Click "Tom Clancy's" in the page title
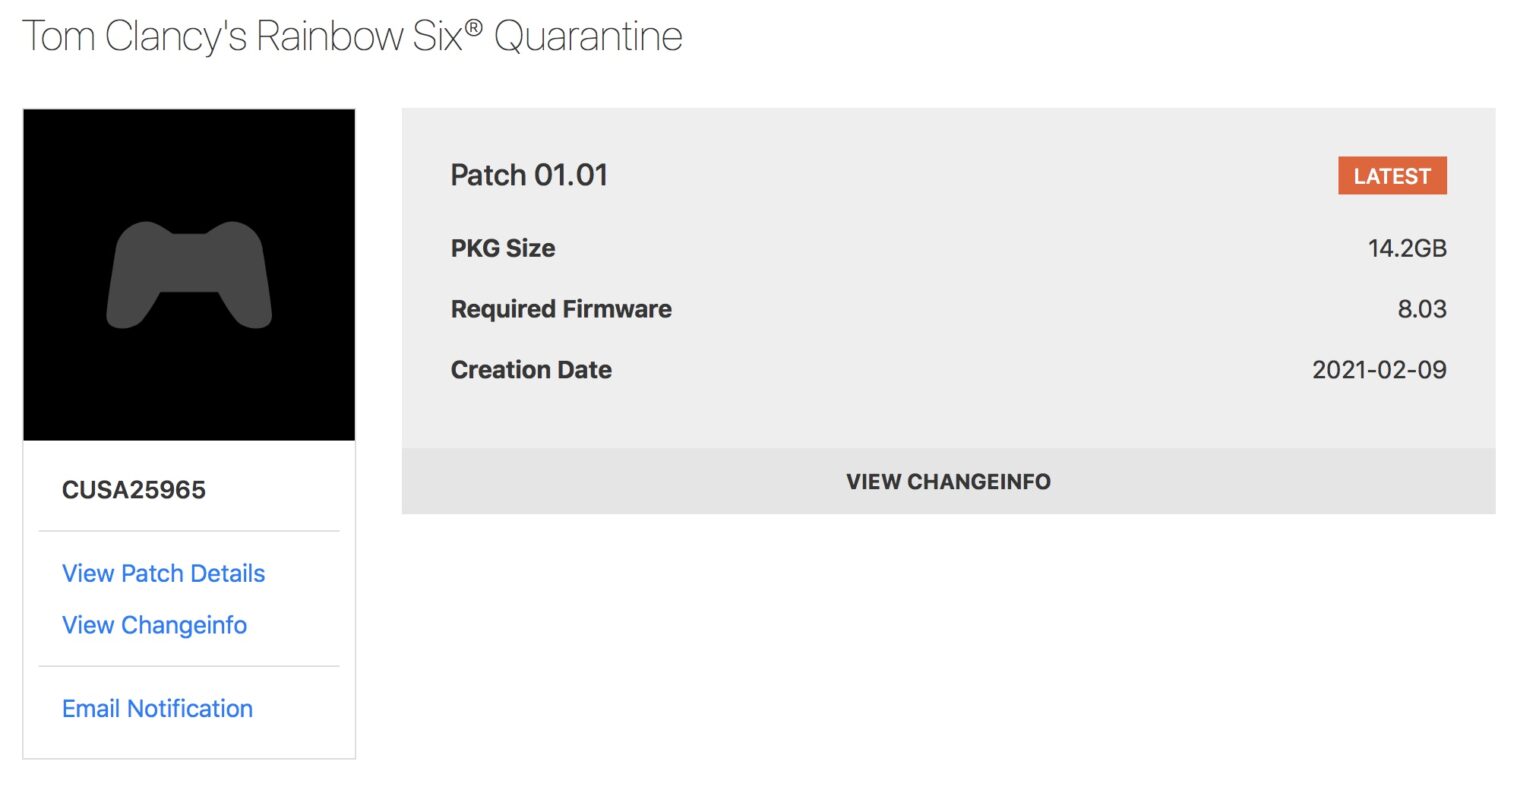 coord(134,37)
